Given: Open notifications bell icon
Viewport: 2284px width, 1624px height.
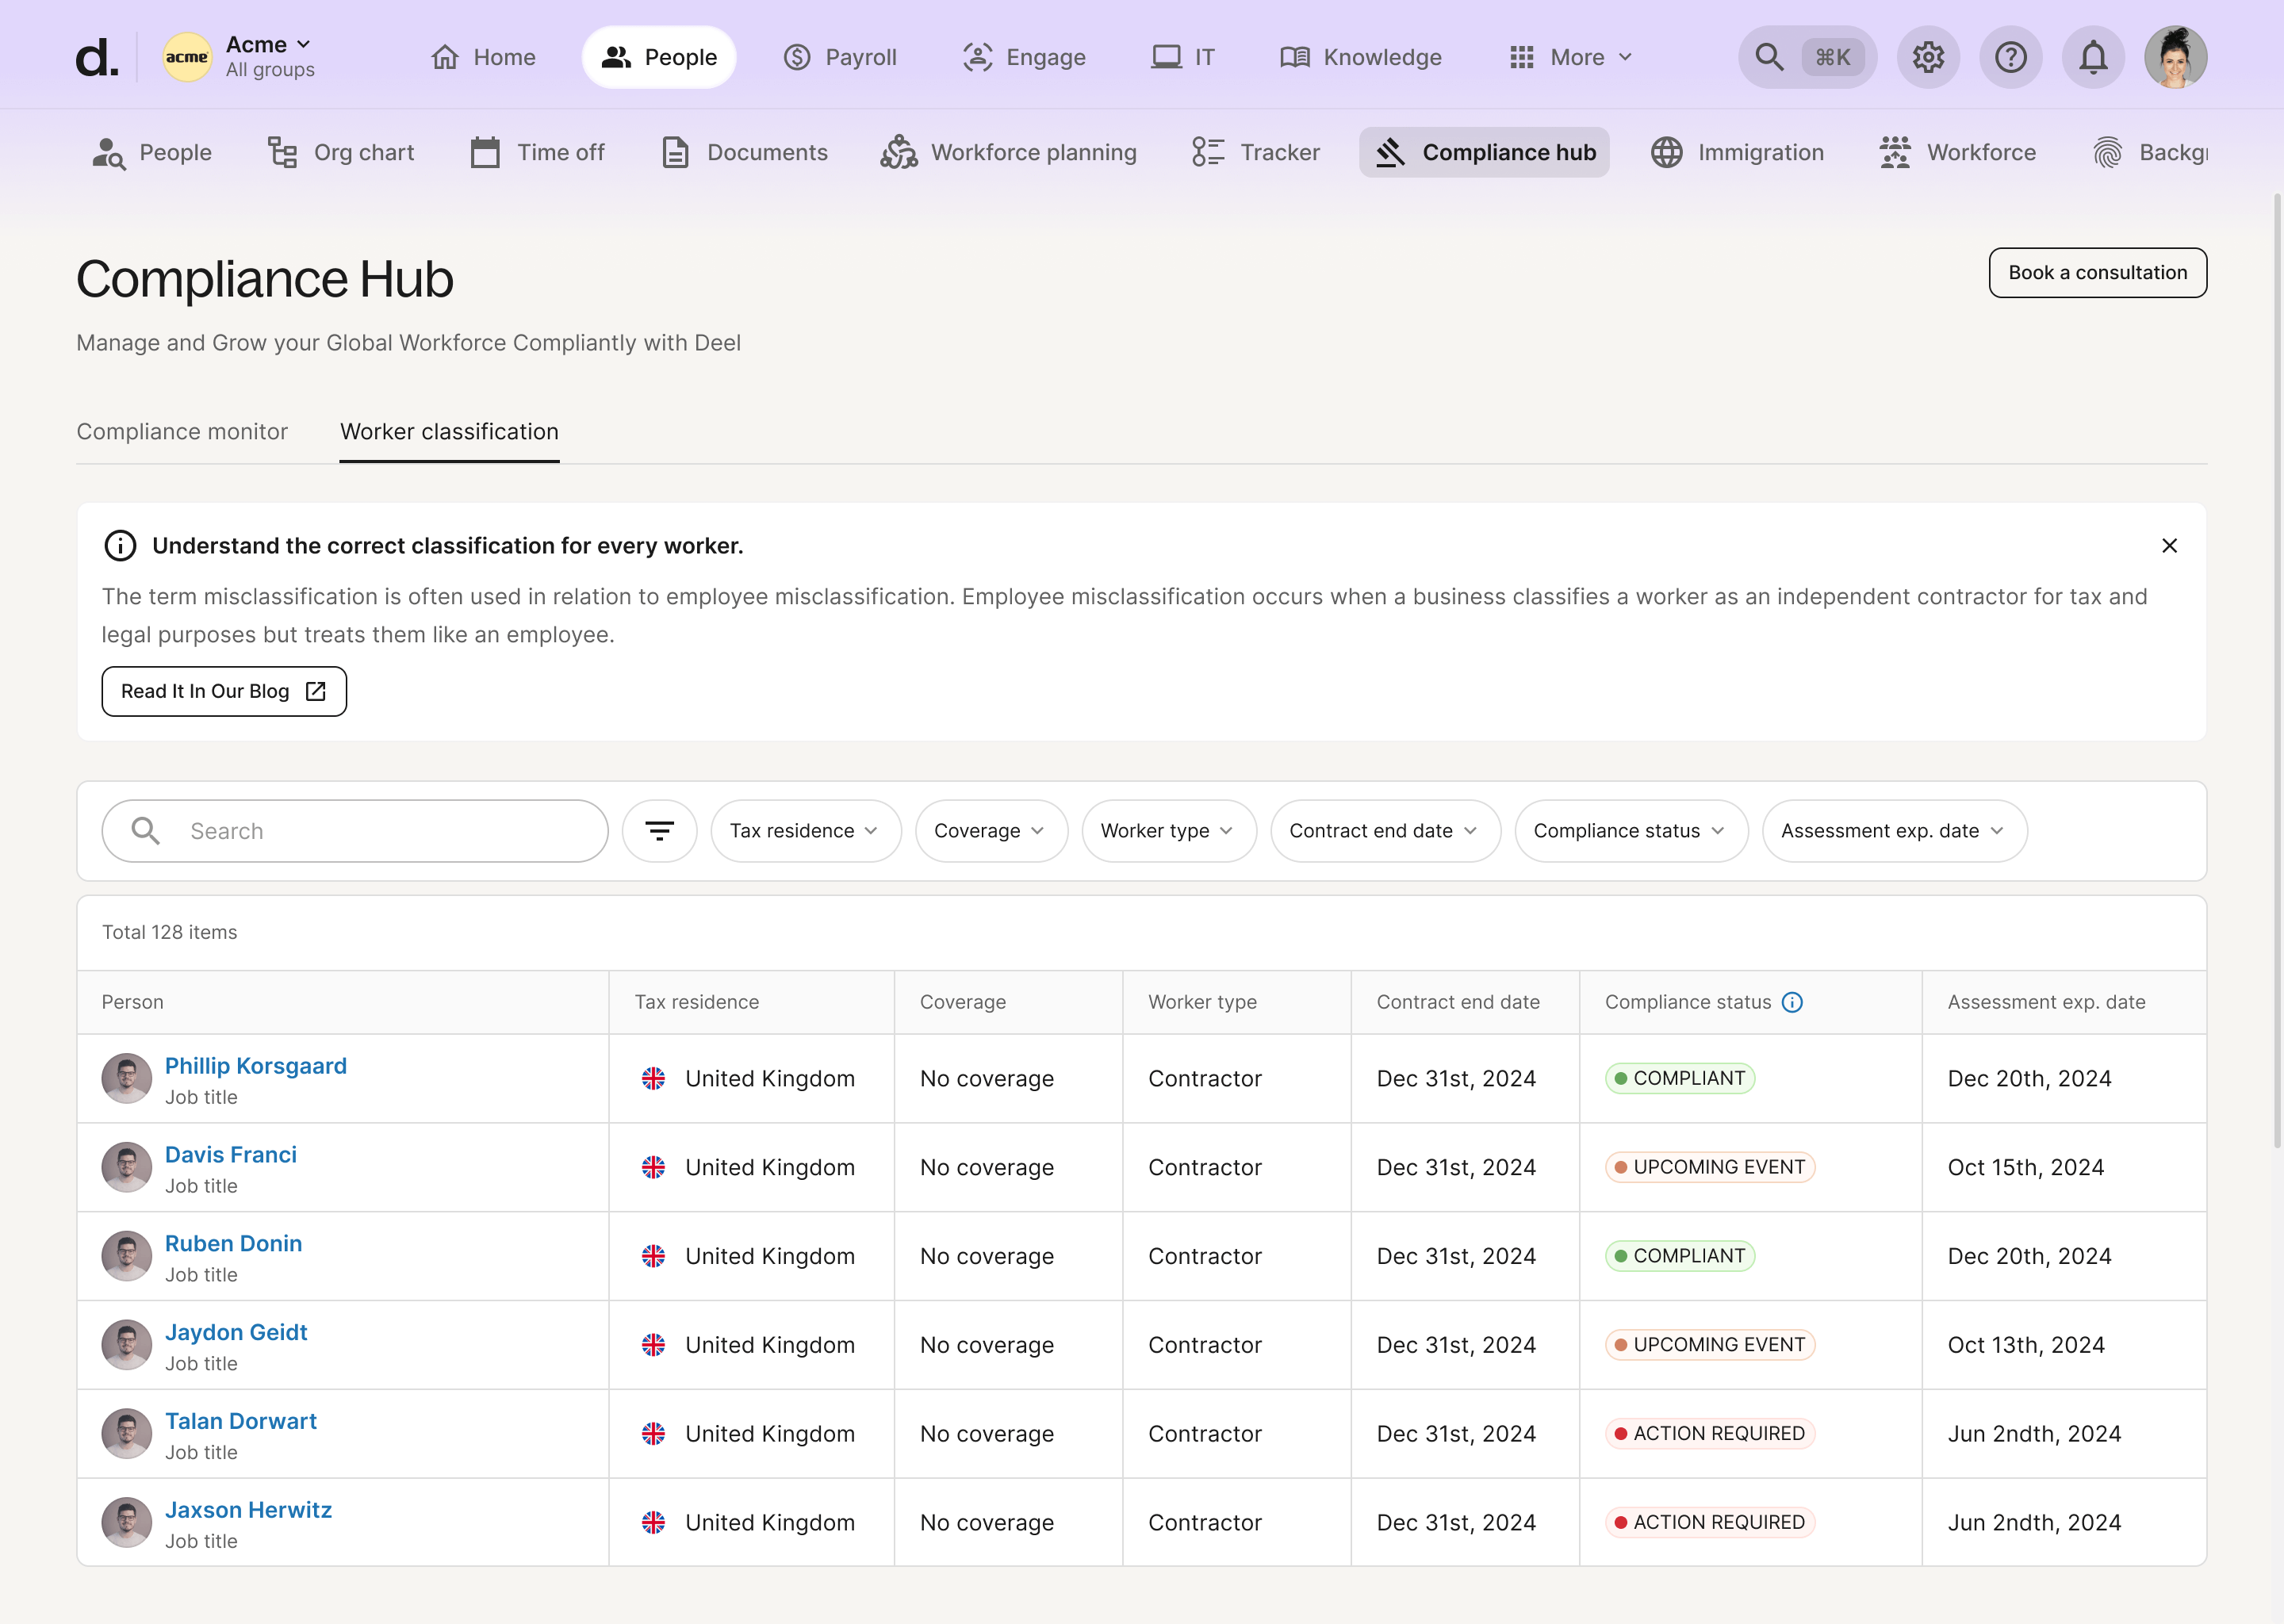Looking at the screenshot, I should pyautogui.click(x=2093, y=57).
